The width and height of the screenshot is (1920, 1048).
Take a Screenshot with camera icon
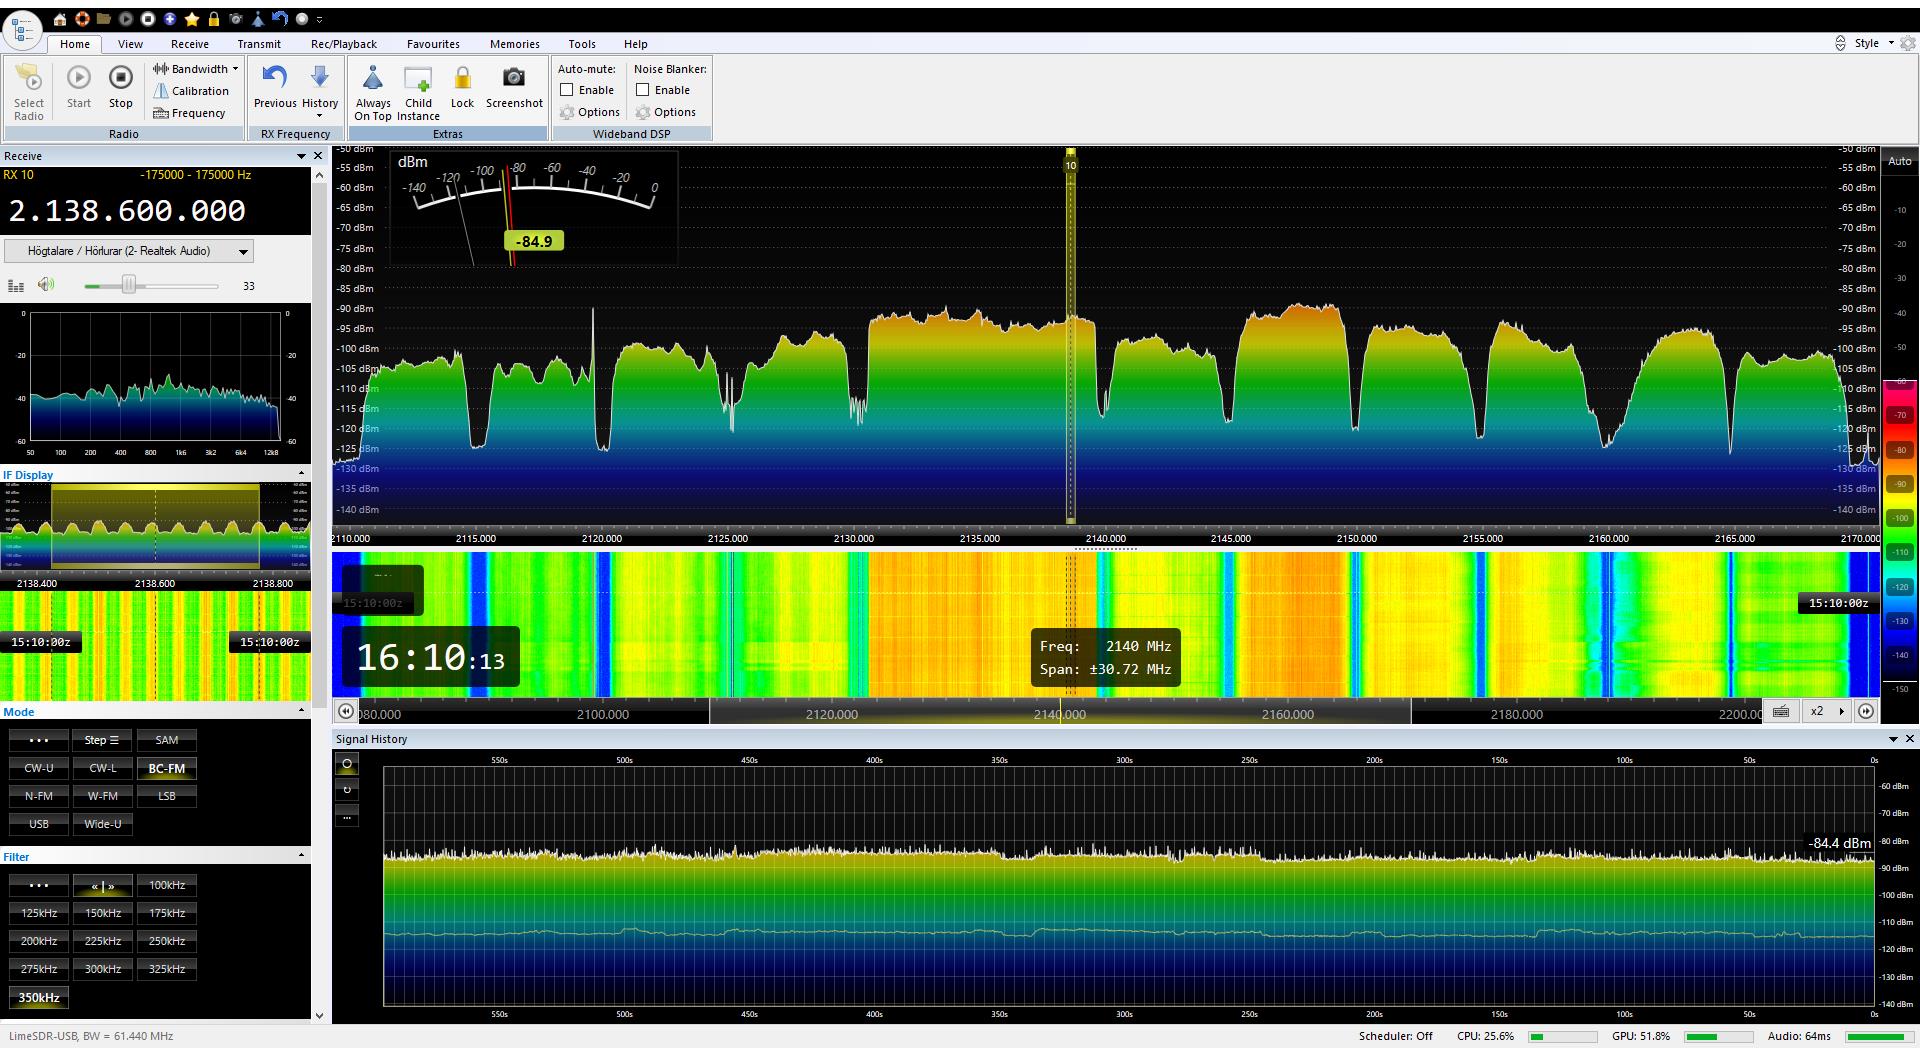coord(514,79)
